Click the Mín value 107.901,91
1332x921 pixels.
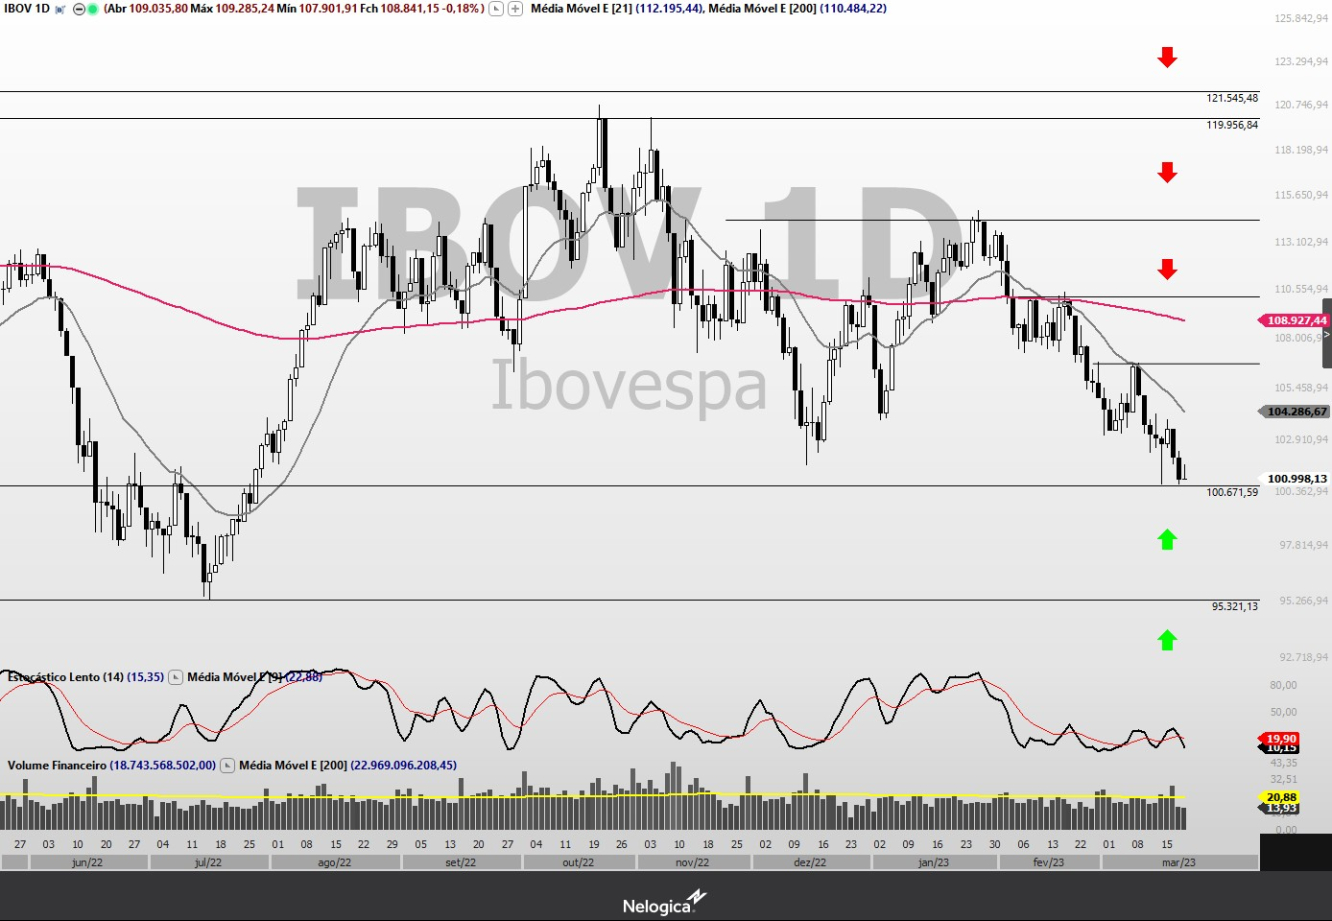pos(328,9)
